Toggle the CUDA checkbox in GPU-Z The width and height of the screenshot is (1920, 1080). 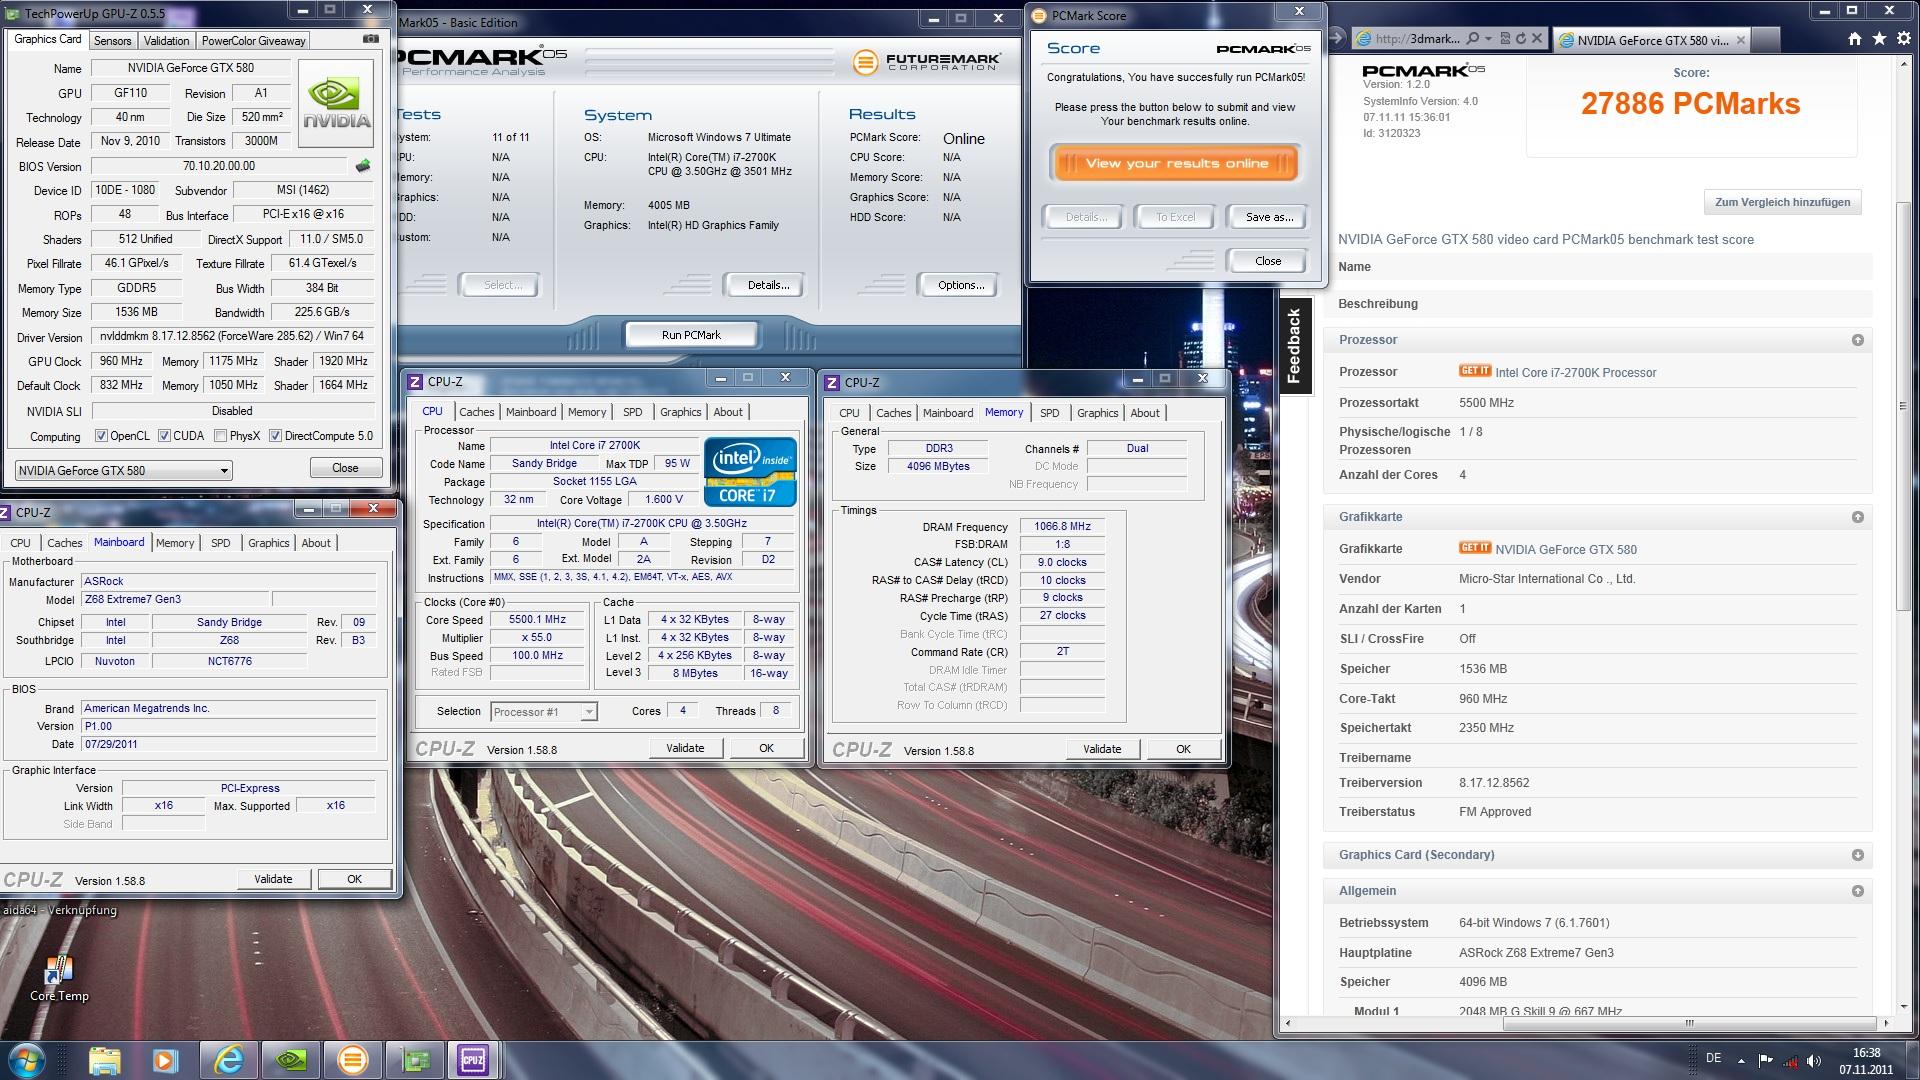pos(164,436)
